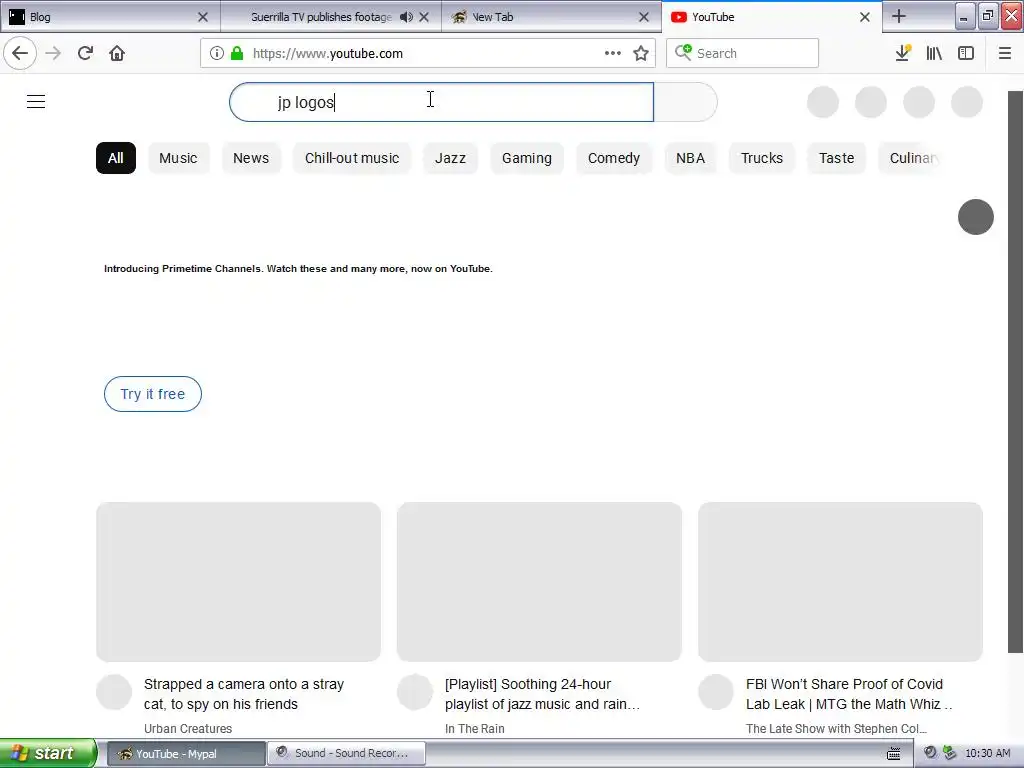Select the NBA filter chip
This screenshot has width=1024, height=768.
(x=690, y=158)
